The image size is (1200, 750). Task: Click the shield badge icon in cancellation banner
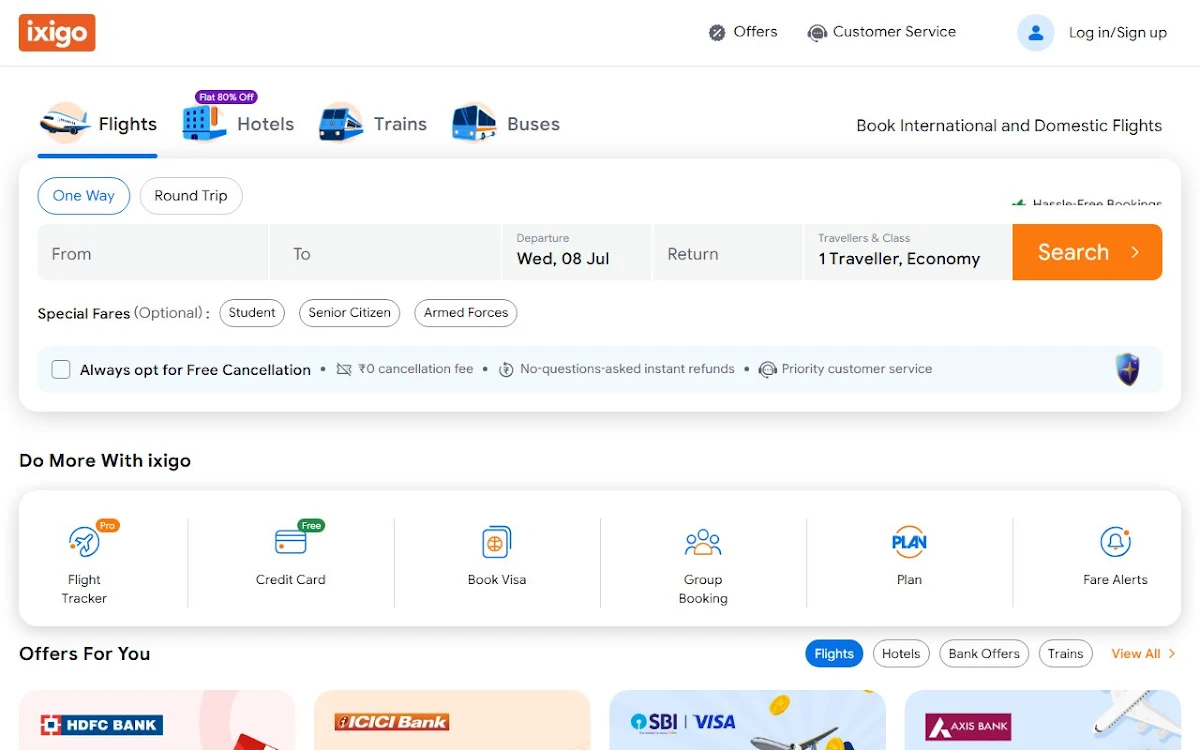click(1128, 369)
